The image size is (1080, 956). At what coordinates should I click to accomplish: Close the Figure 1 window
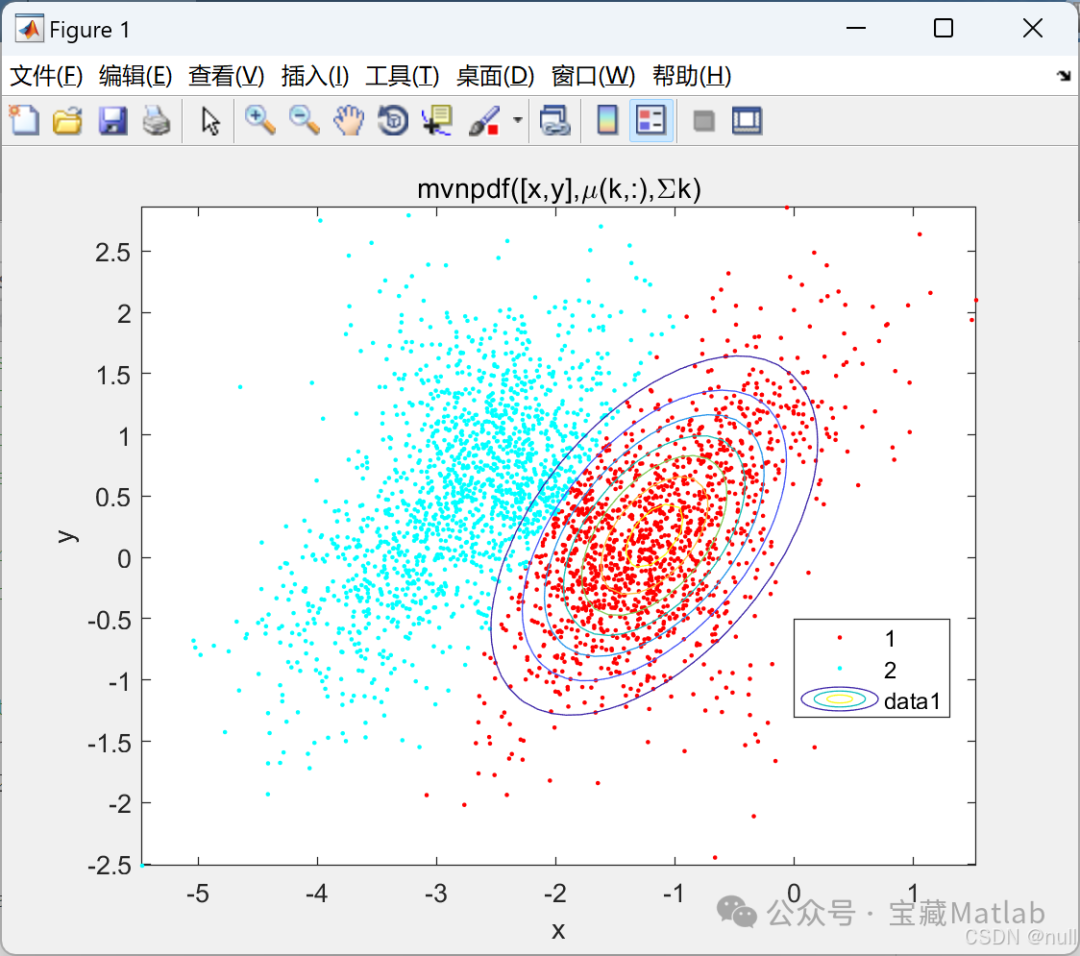[1032, 28]
